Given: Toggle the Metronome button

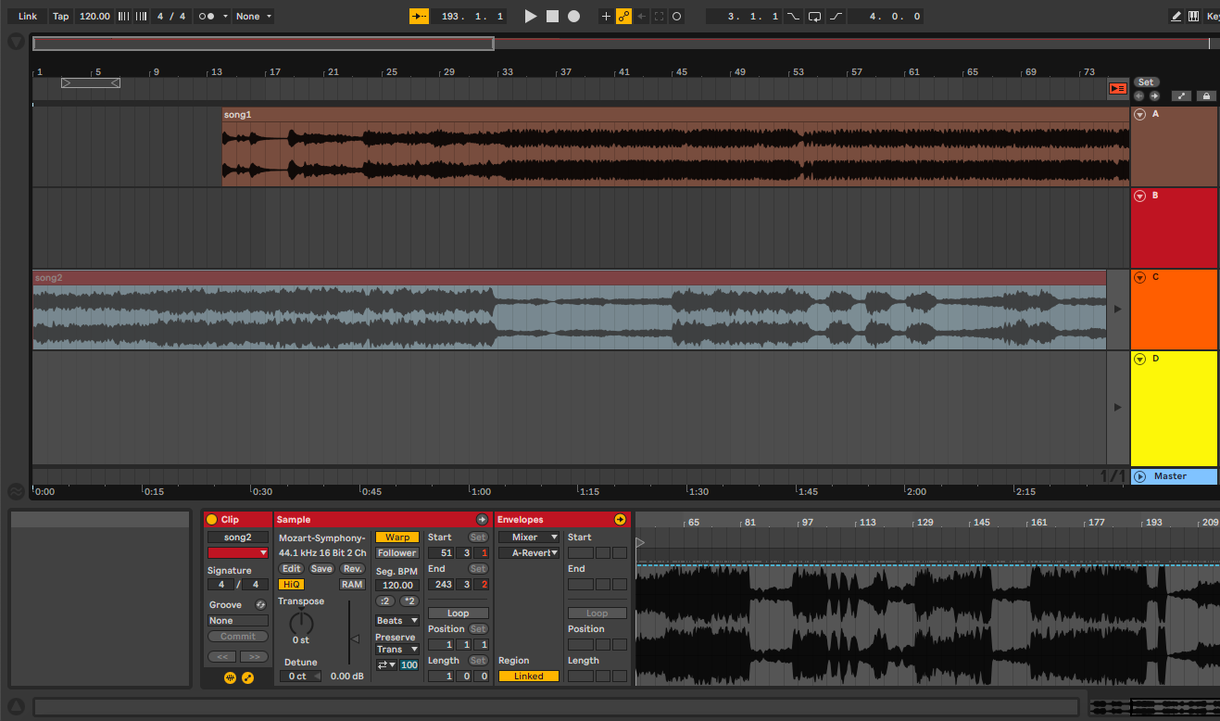Looking at the screenshot, I should coord(206,16).
